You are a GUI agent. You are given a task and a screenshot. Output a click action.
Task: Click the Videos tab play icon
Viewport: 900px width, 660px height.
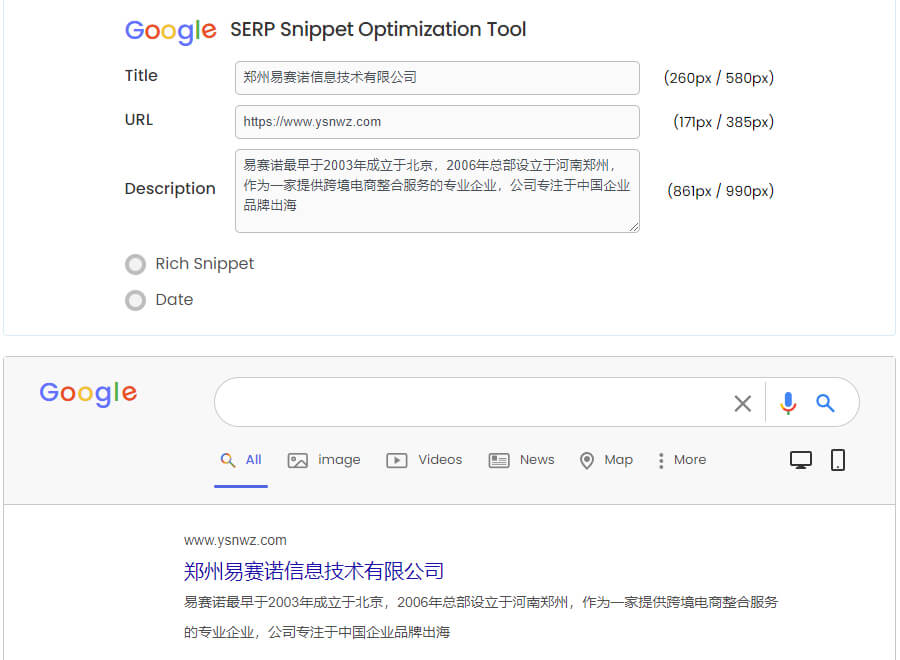tap(397, 460)
